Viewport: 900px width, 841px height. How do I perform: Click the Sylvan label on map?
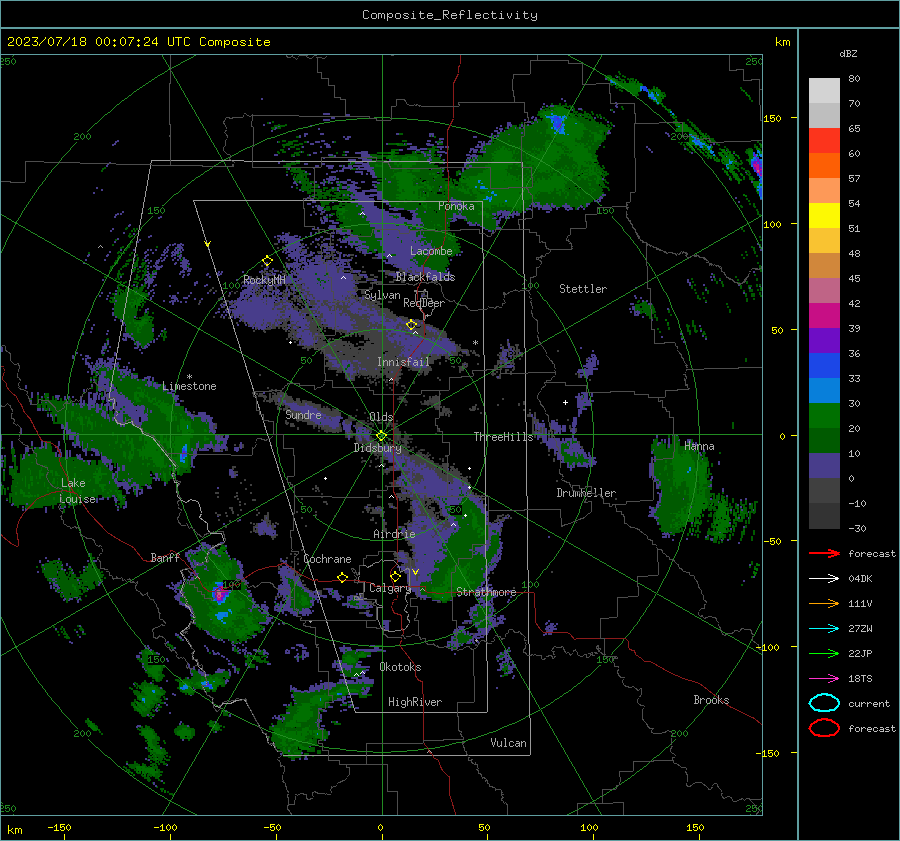(x=382, y=295)
